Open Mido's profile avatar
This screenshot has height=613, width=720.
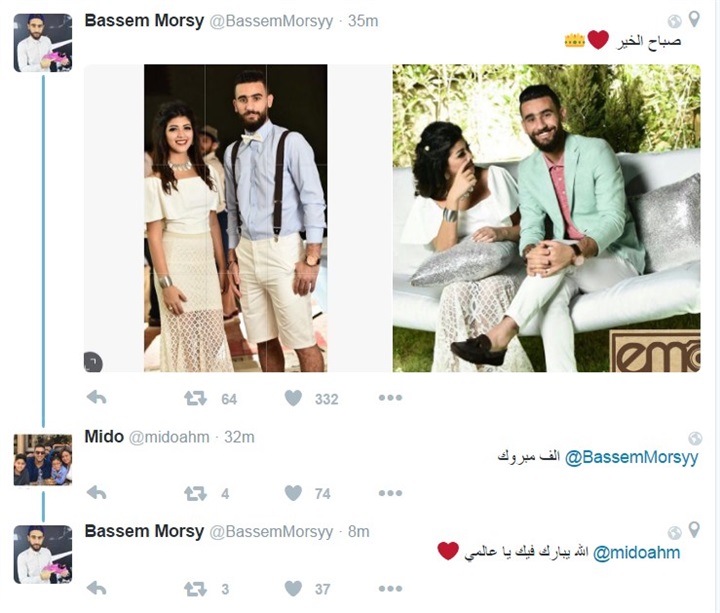(43, 460)
